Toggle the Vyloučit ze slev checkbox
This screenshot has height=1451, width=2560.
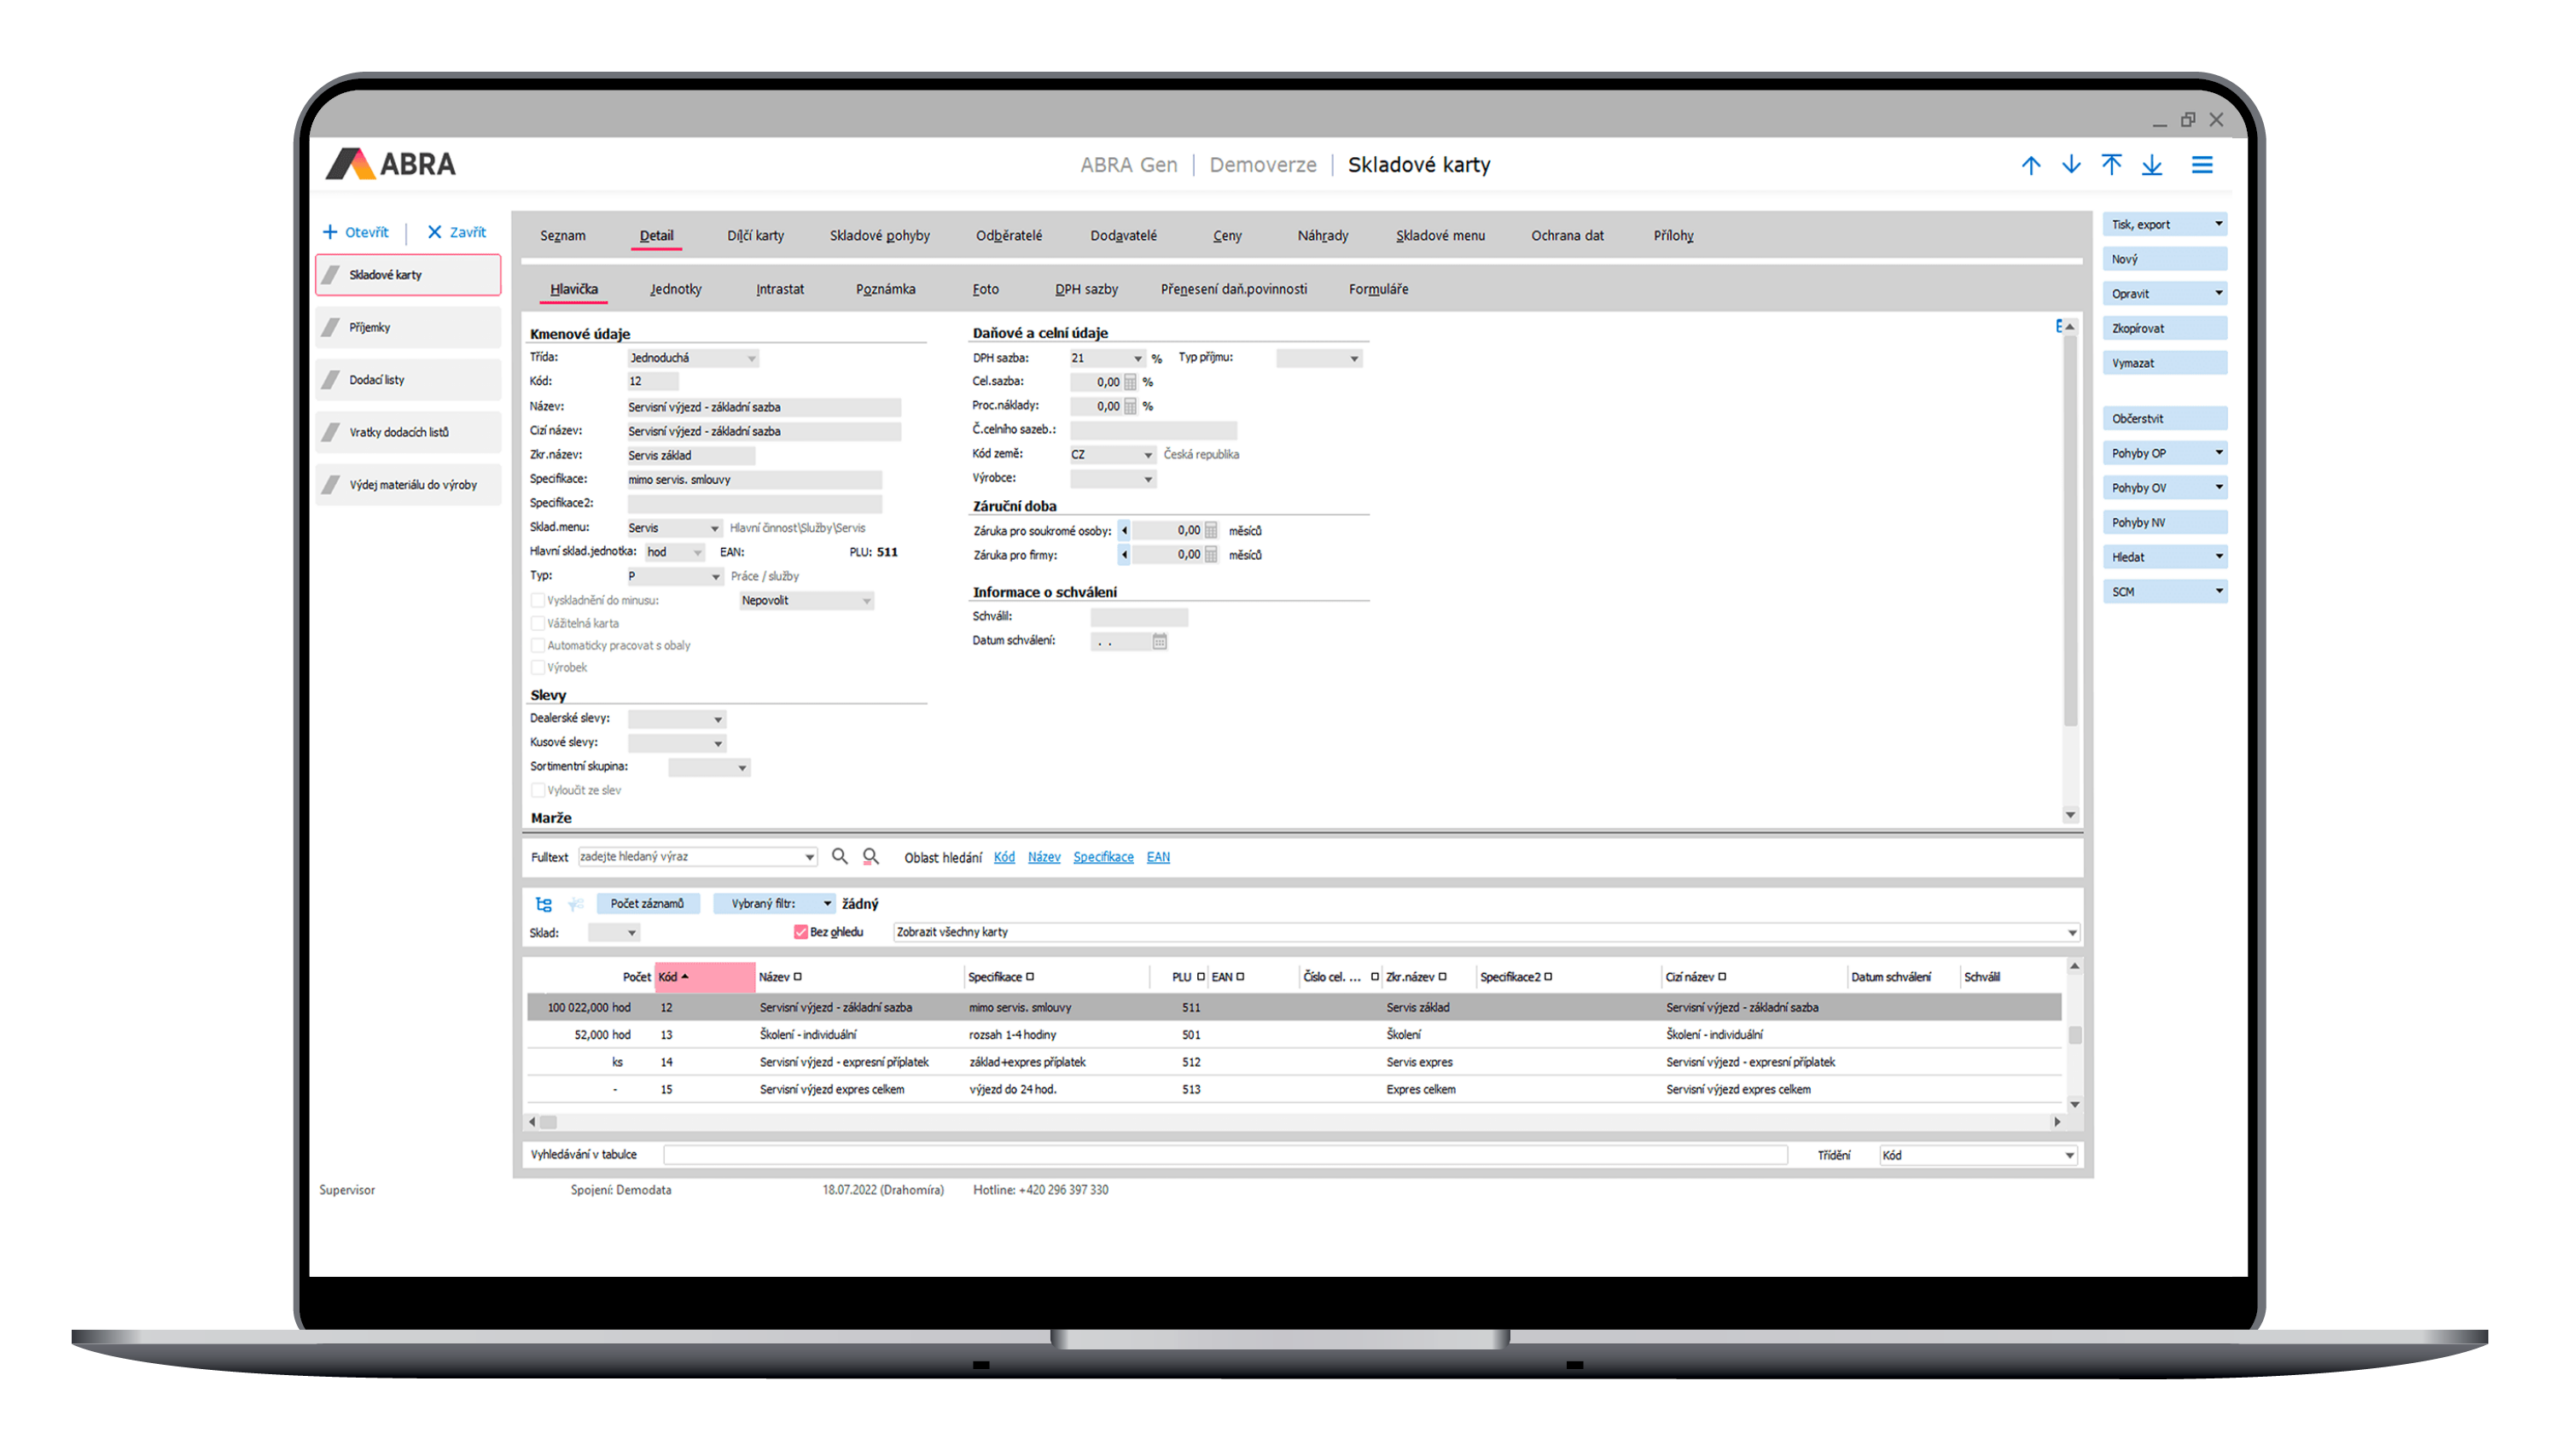pos(538,790)
